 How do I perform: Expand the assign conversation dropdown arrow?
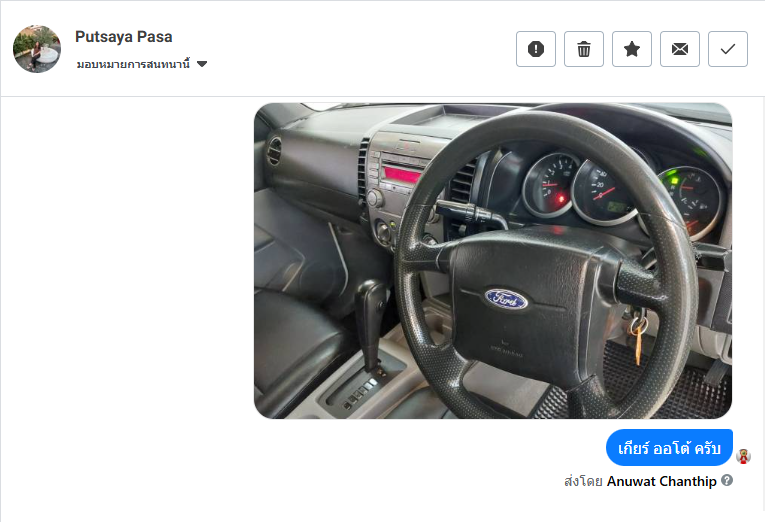202,64
